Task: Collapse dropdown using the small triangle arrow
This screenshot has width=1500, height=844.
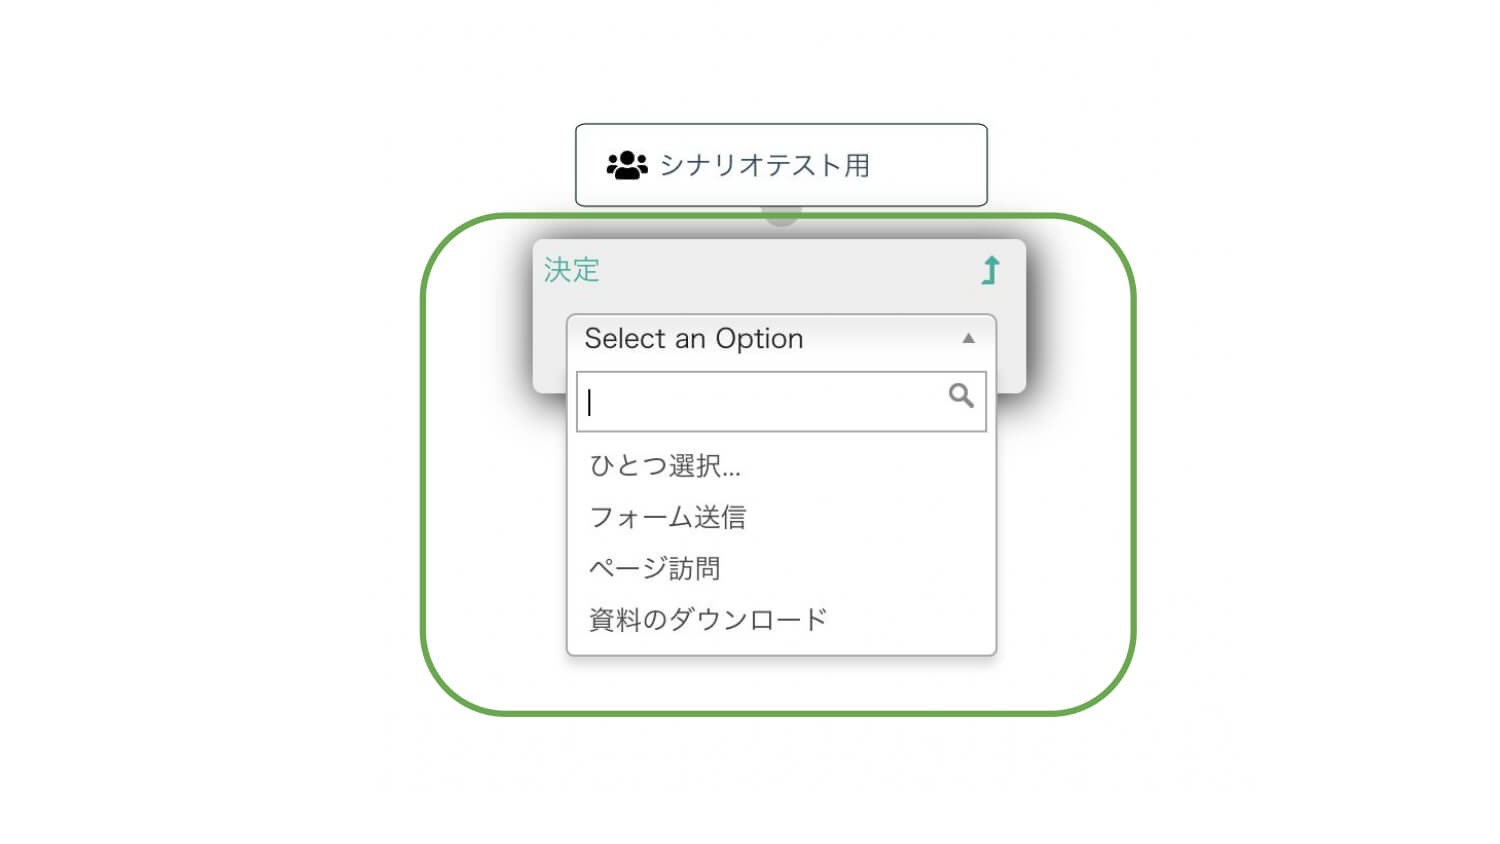Action: pos(968,339)
